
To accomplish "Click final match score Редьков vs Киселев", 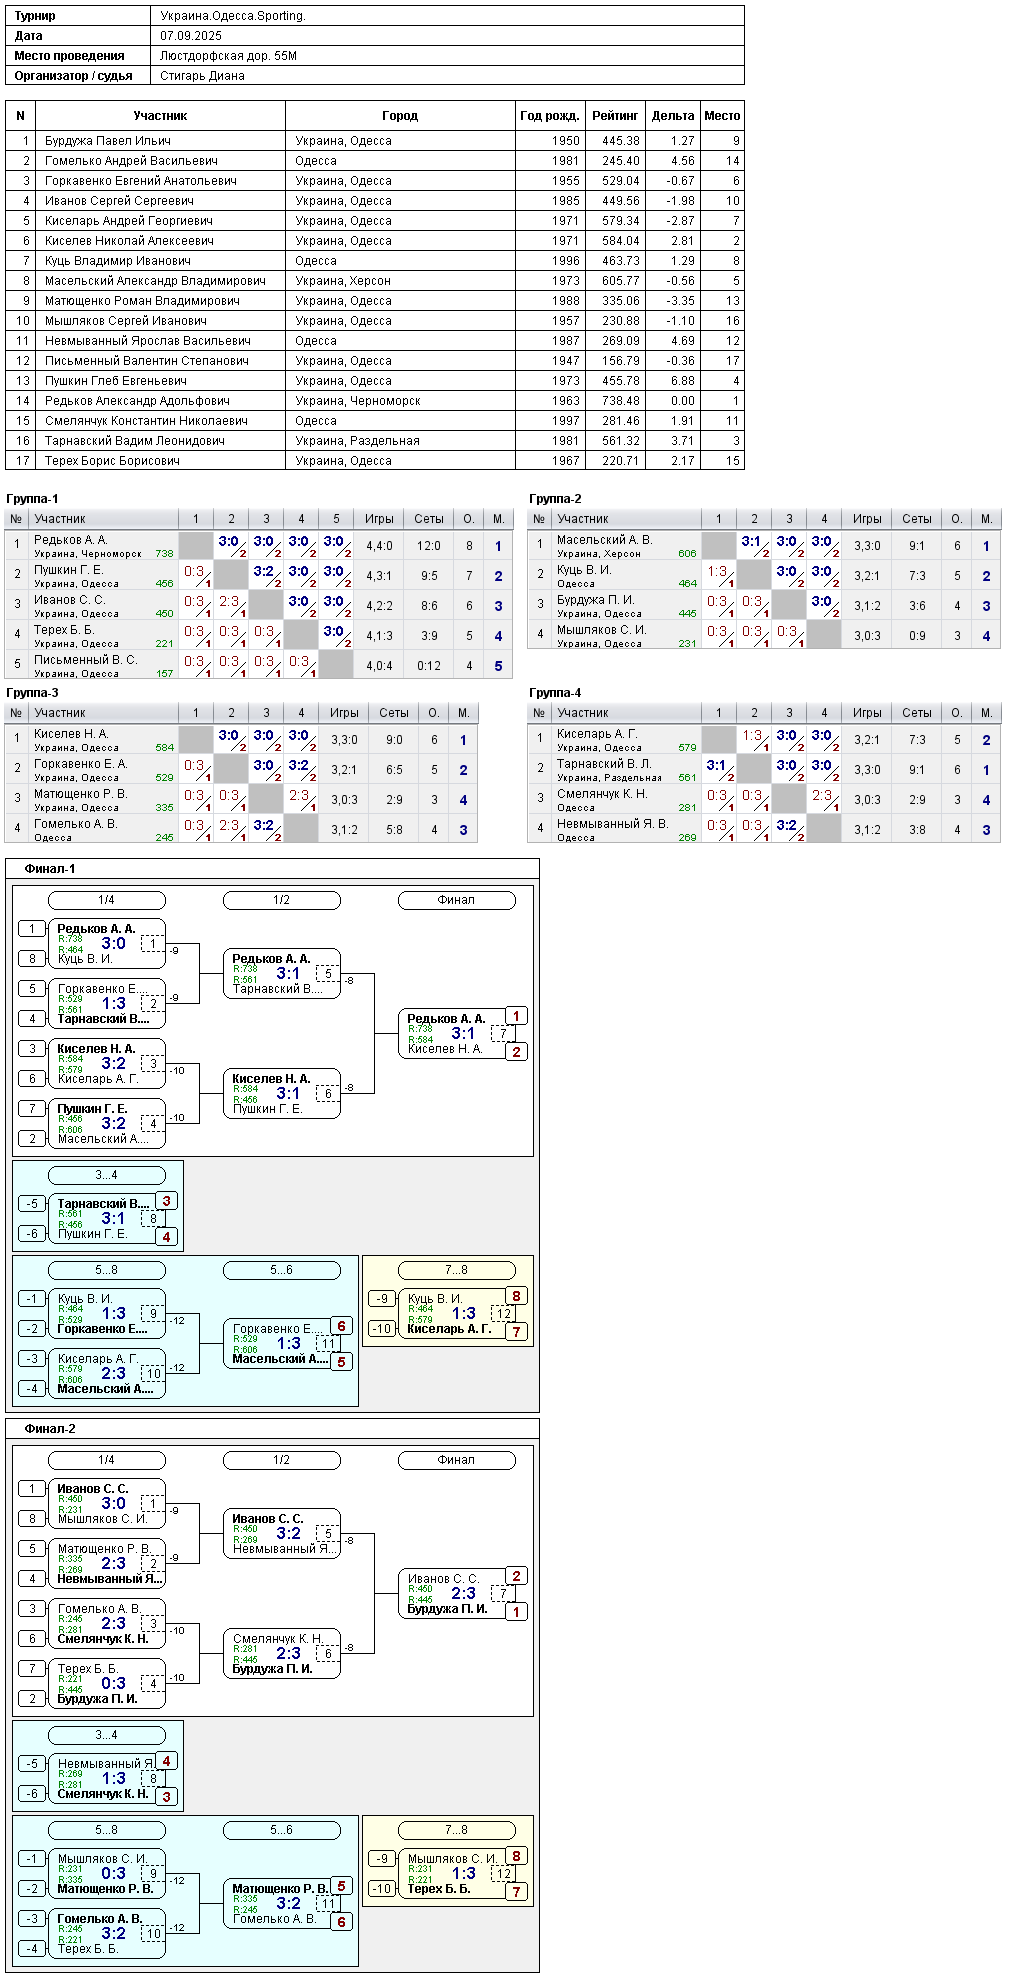I will [463, 1034].
